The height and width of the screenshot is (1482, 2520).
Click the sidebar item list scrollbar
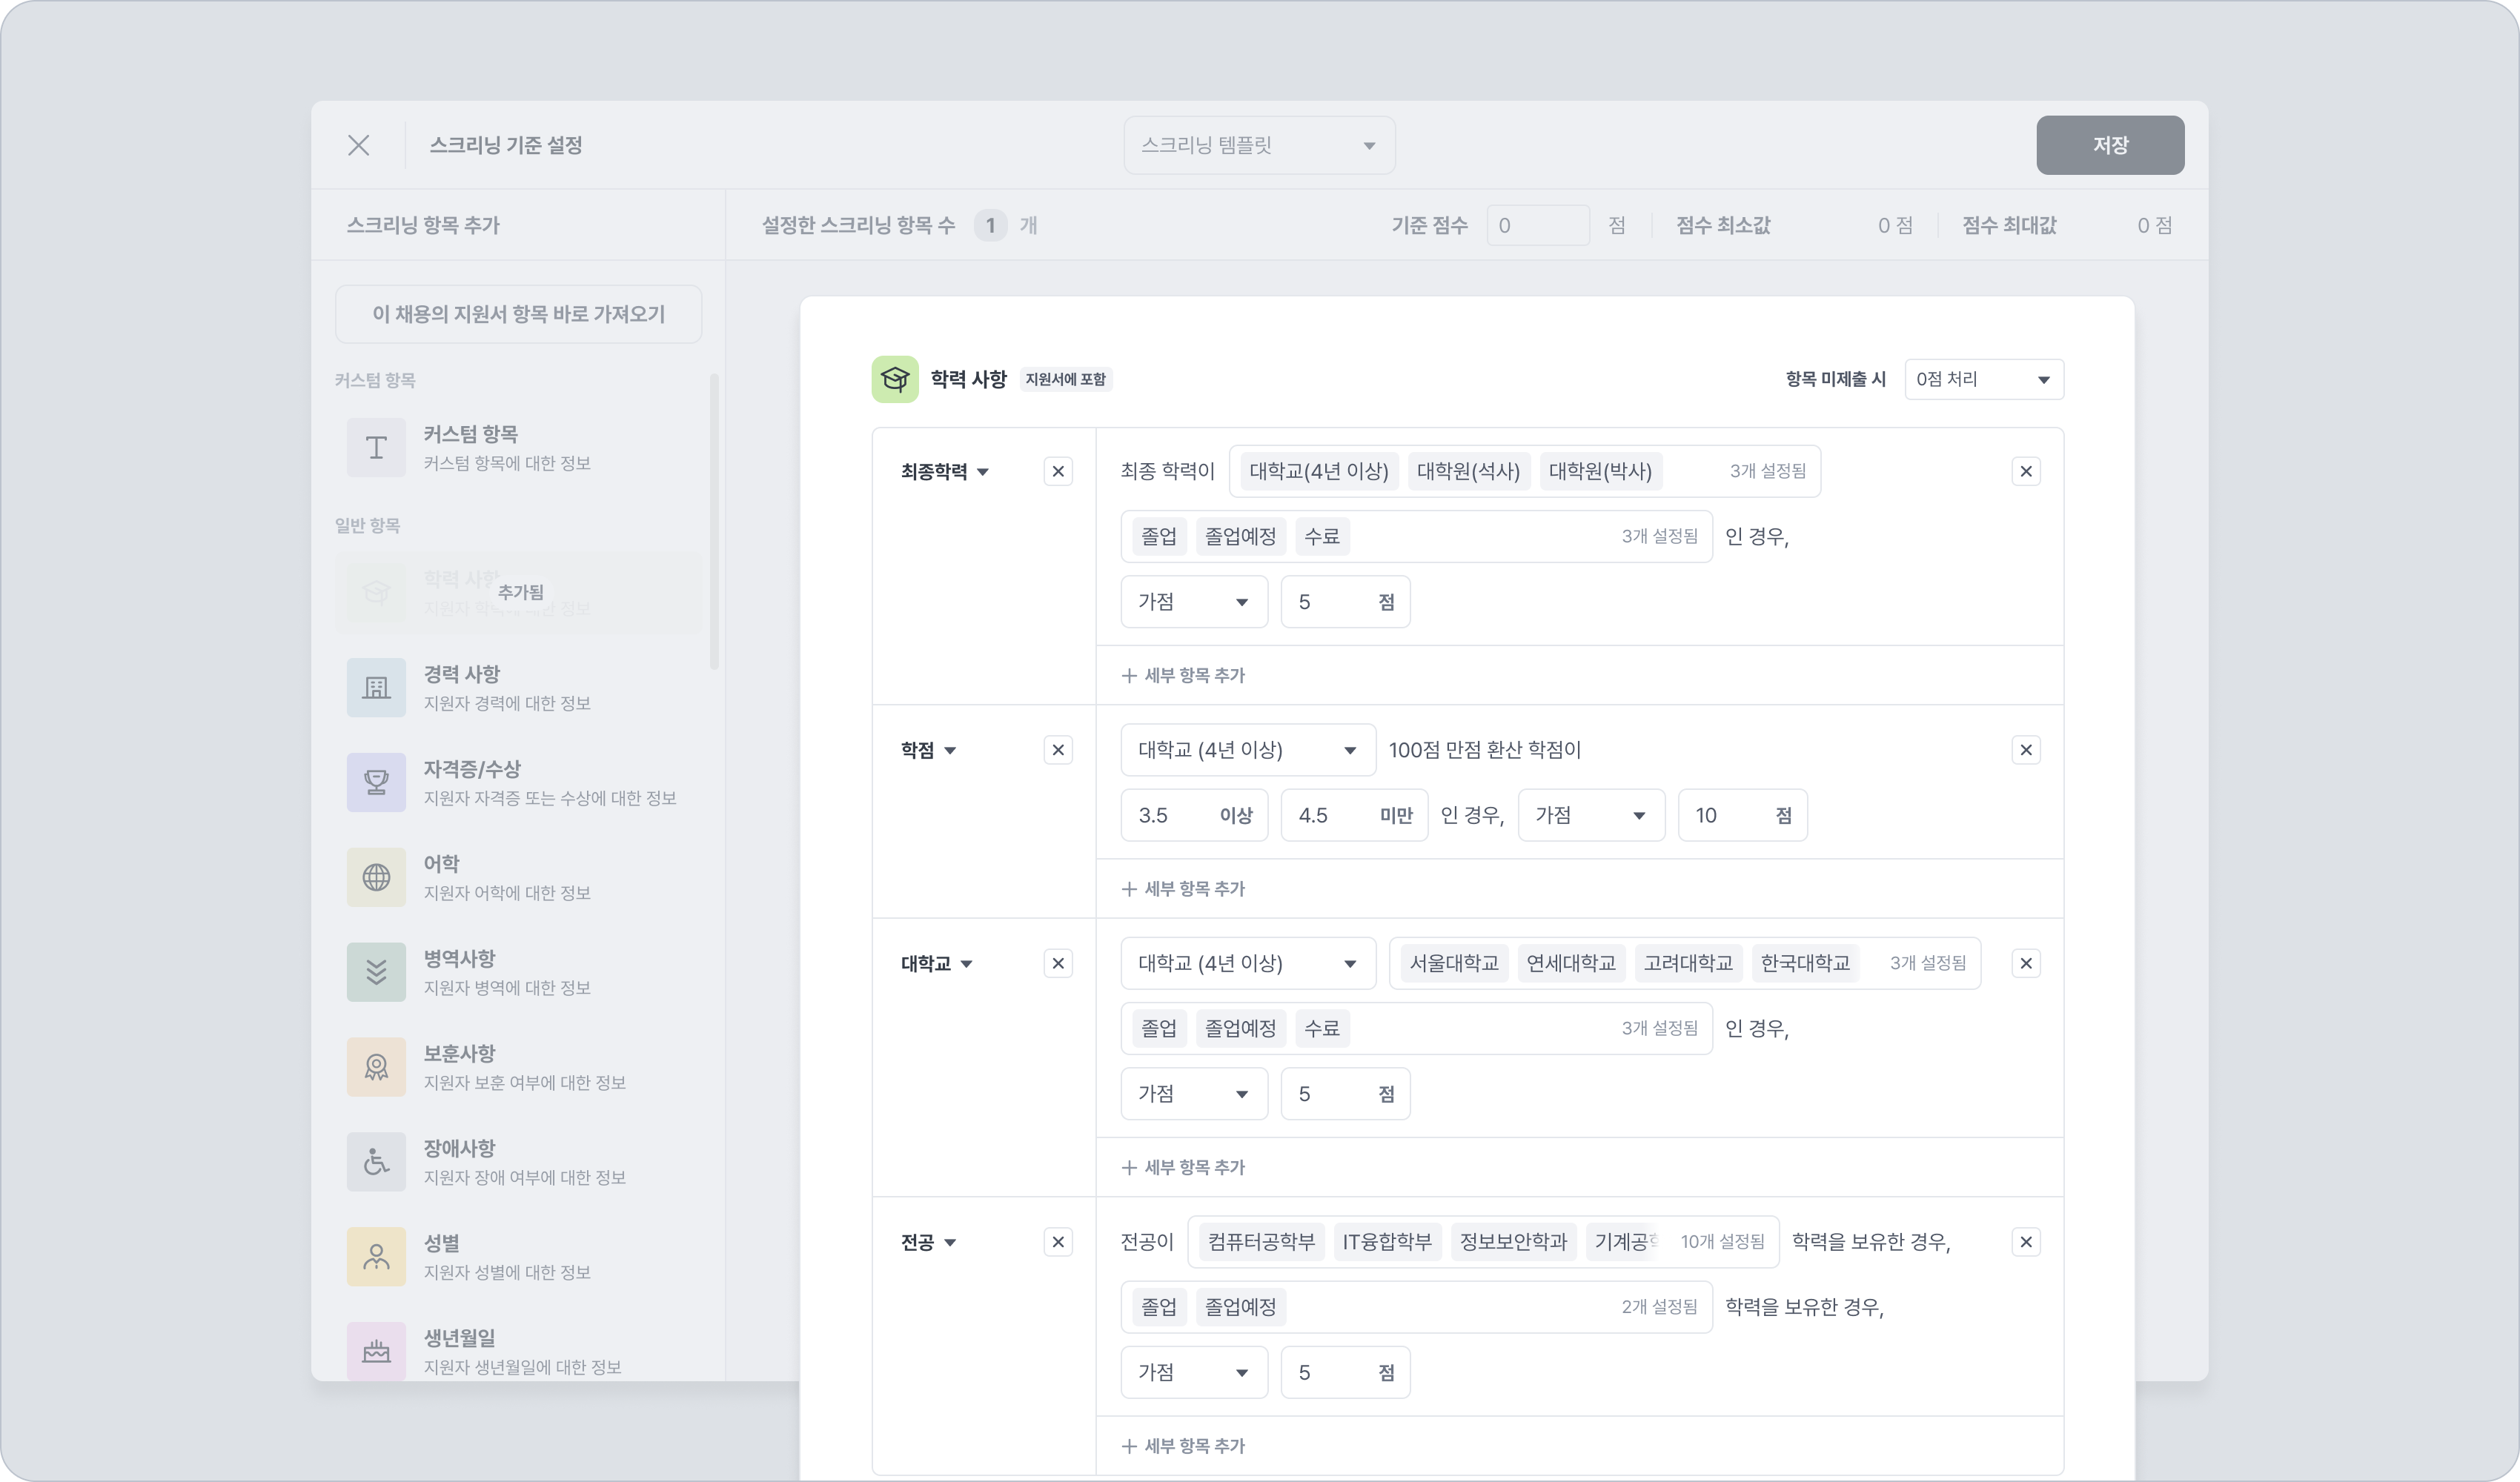click(714, 520)
